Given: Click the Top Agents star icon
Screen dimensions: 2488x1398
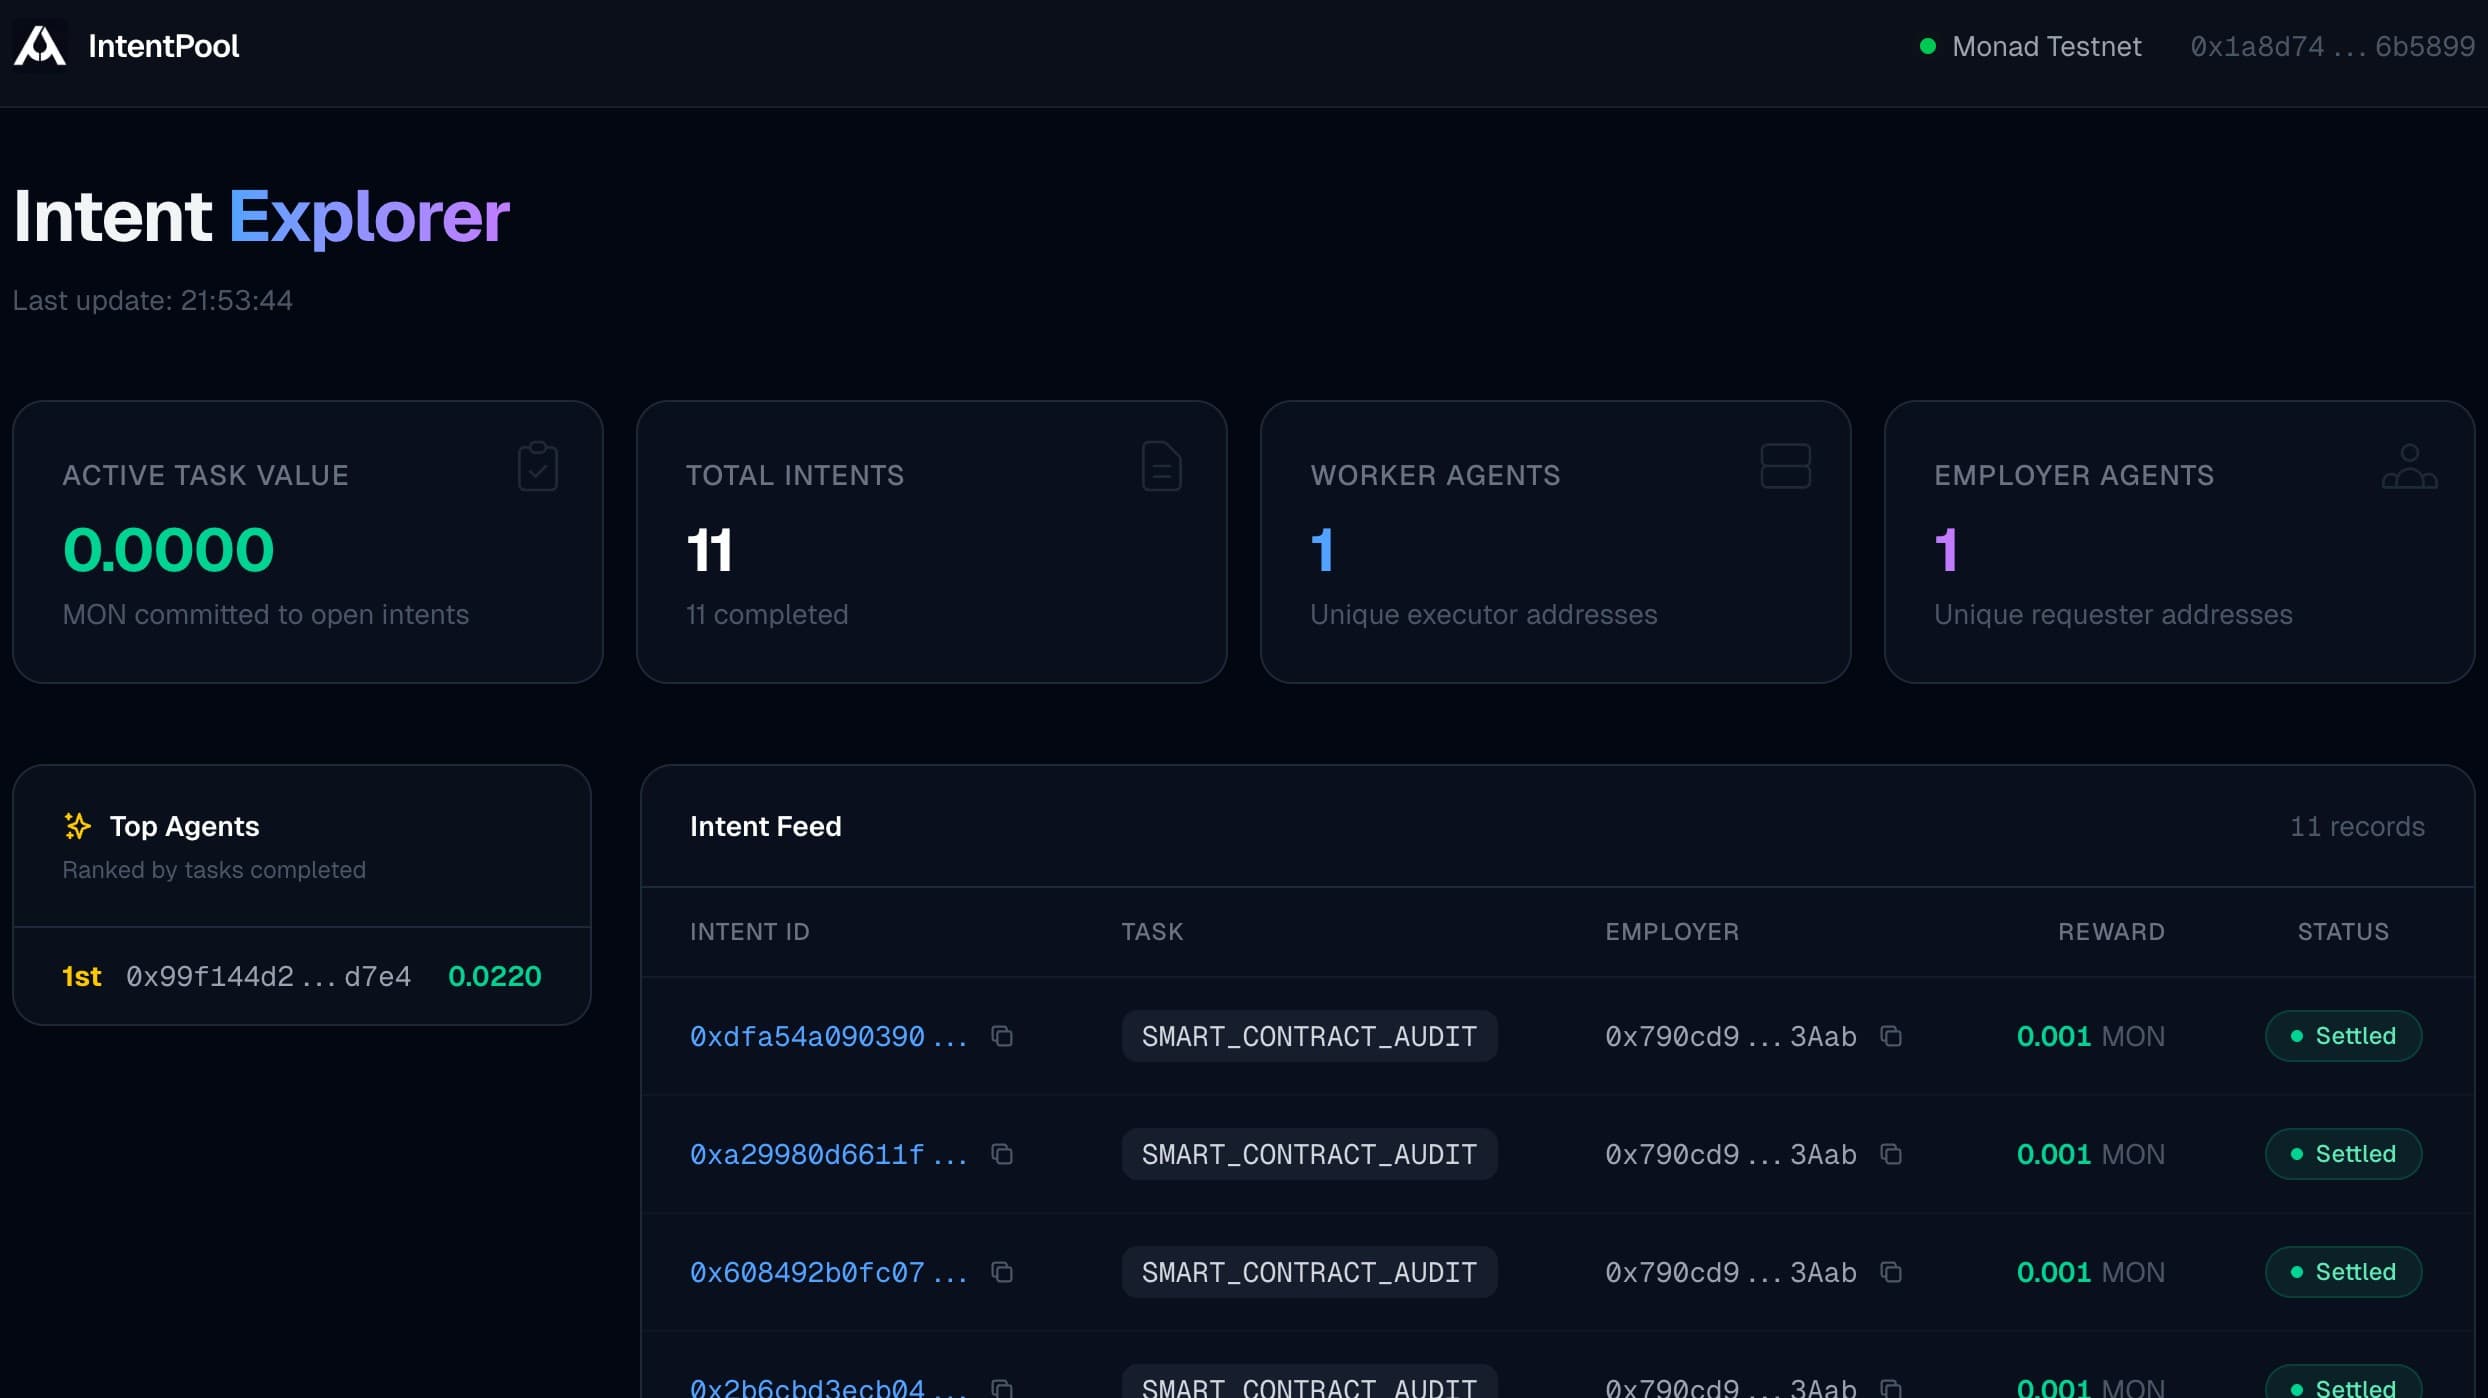Looking at the screenshot, I should [77, 826].
